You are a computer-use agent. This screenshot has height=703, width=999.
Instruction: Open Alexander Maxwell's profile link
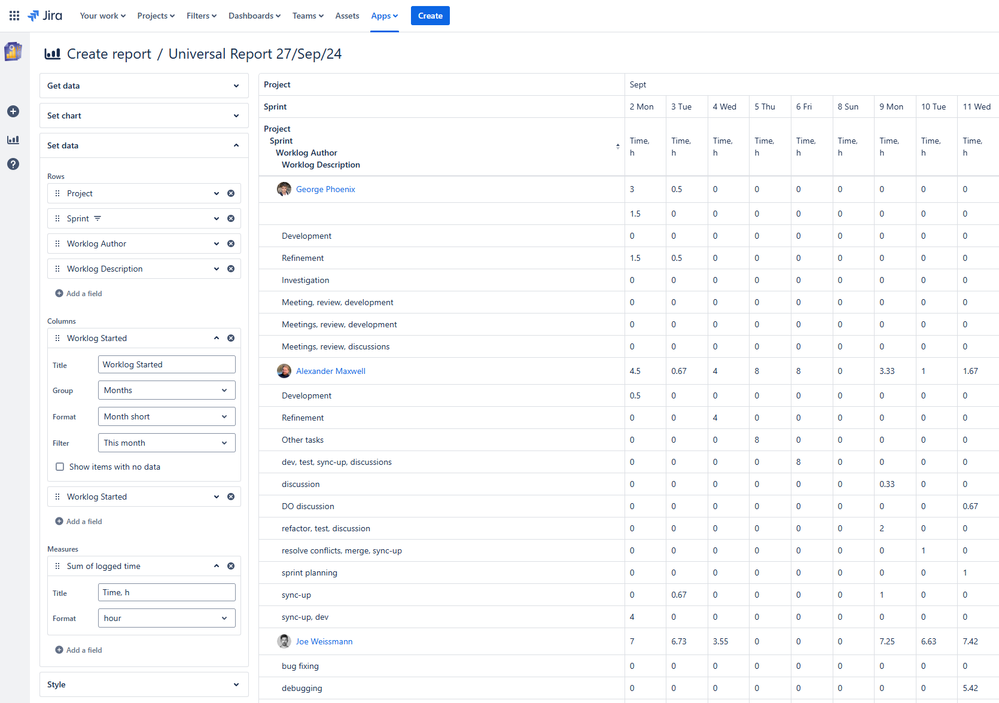tap(331, 371)
